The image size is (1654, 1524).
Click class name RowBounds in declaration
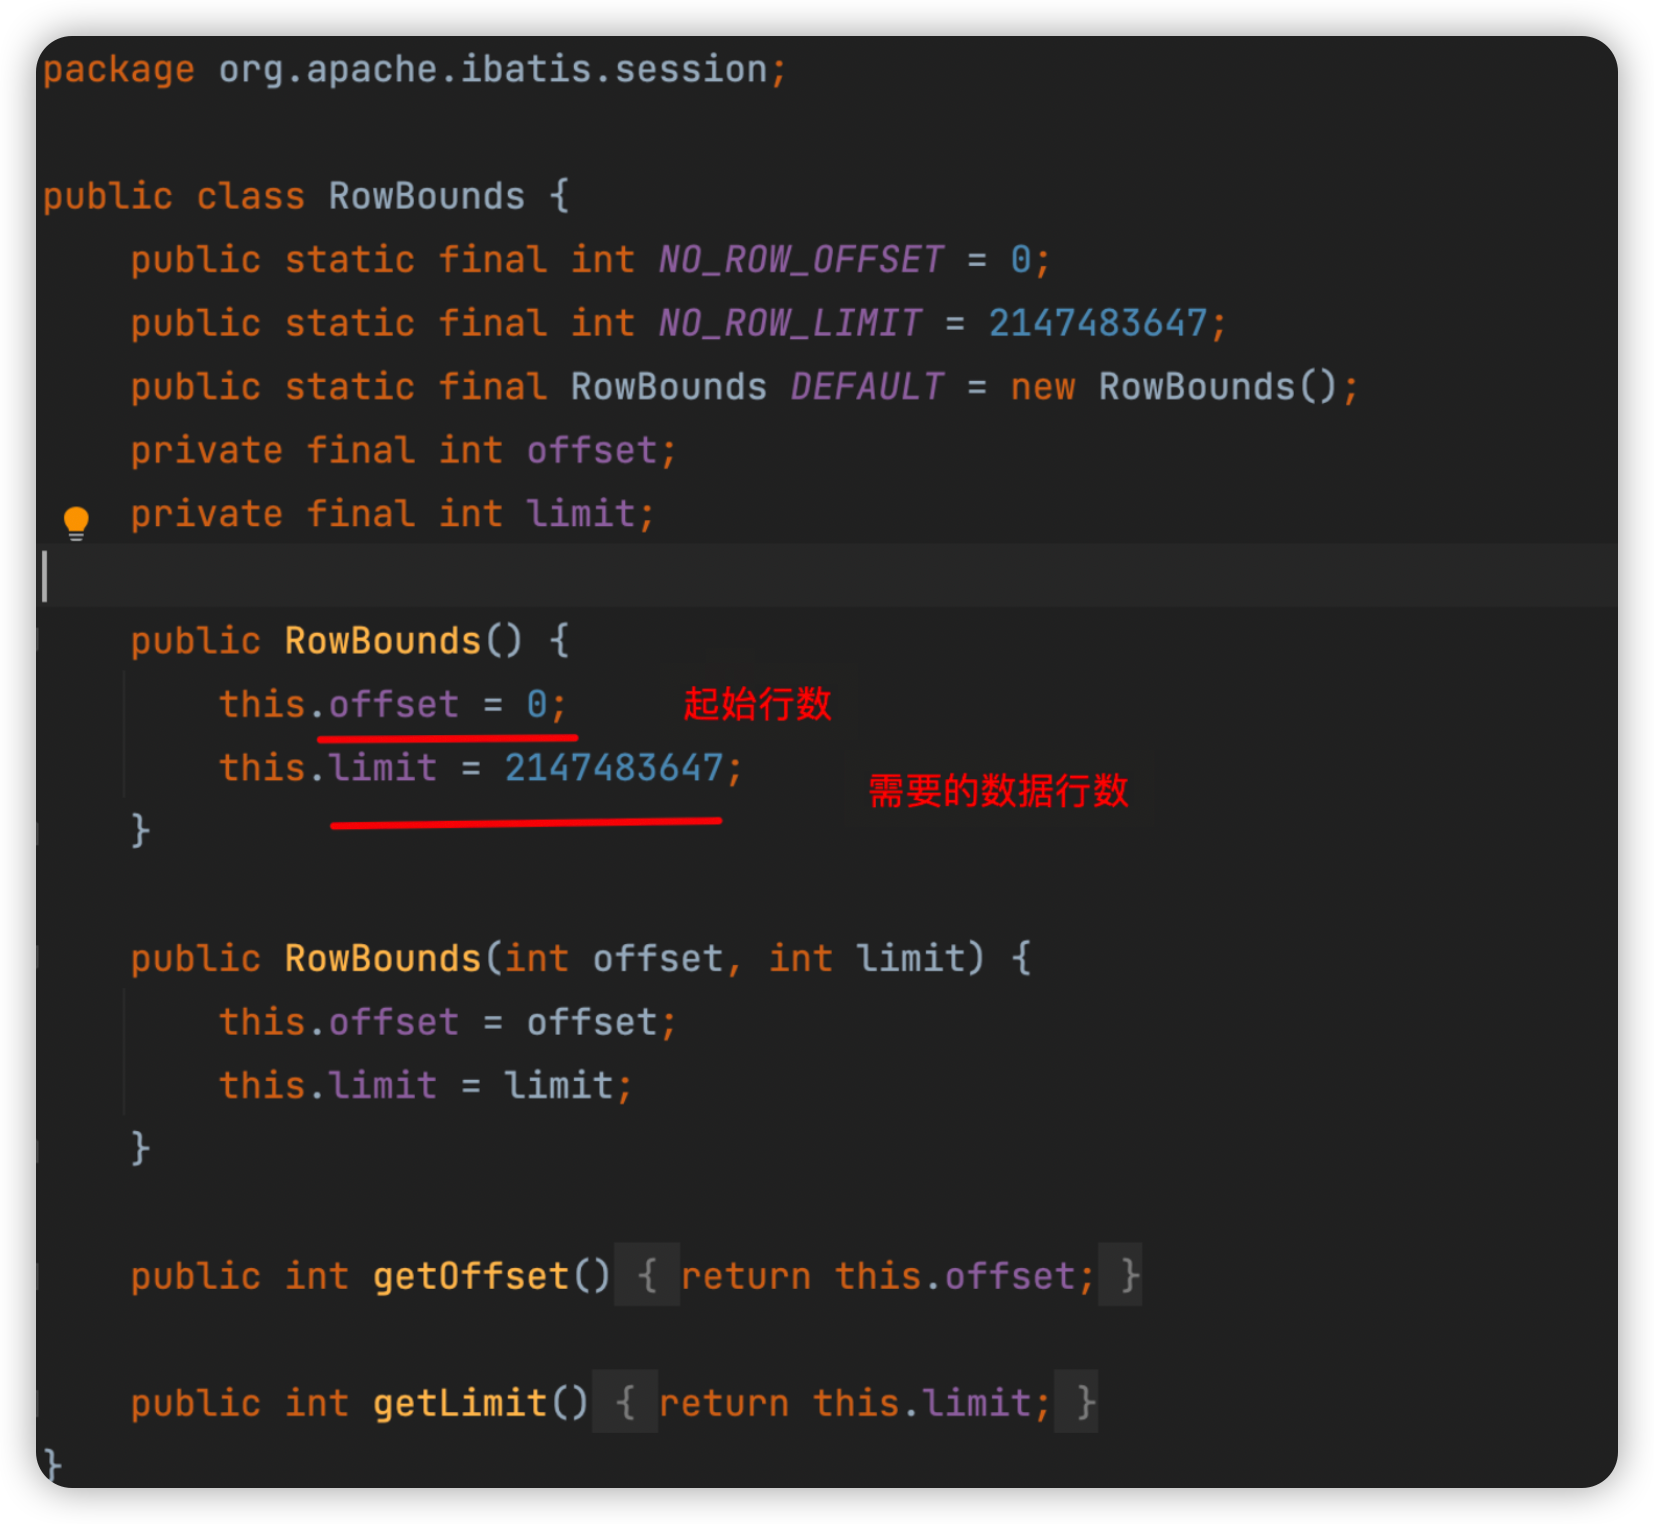(427, 196)
